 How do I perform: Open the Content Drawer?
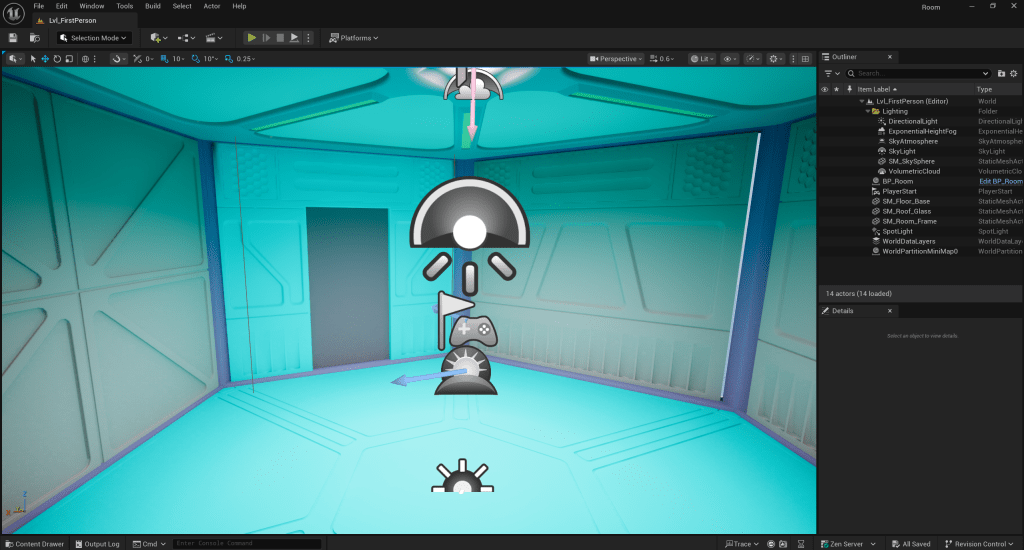click(34, 544)
